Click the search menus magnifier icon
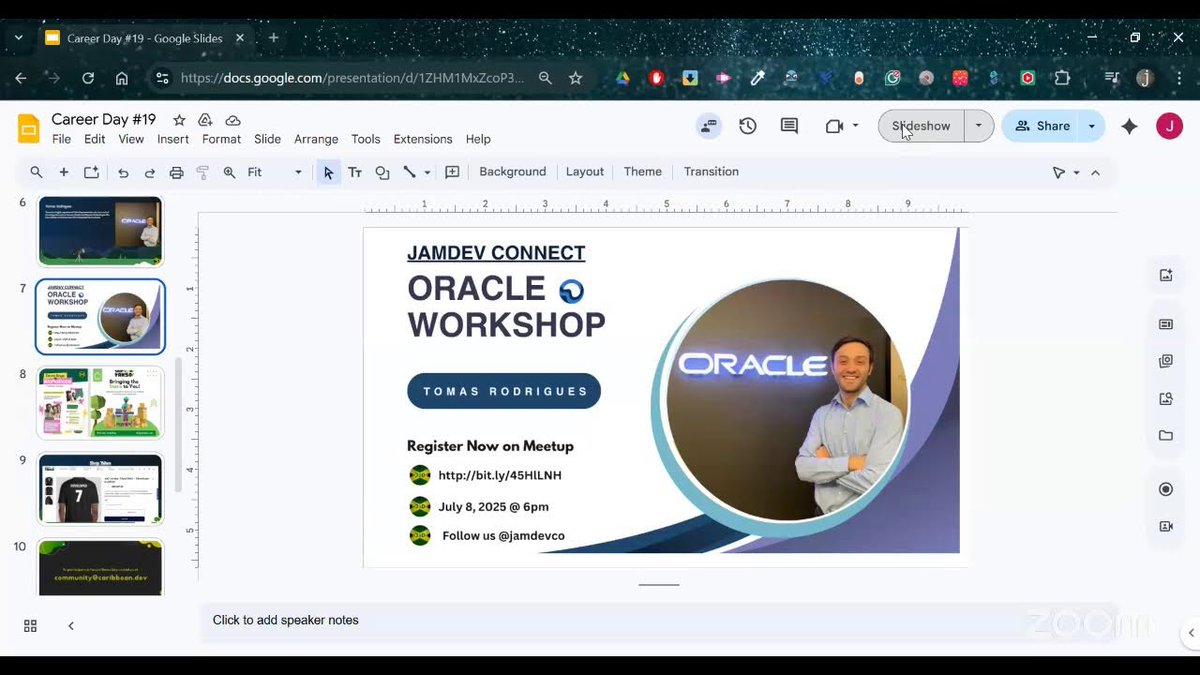 tap(36, 172)
